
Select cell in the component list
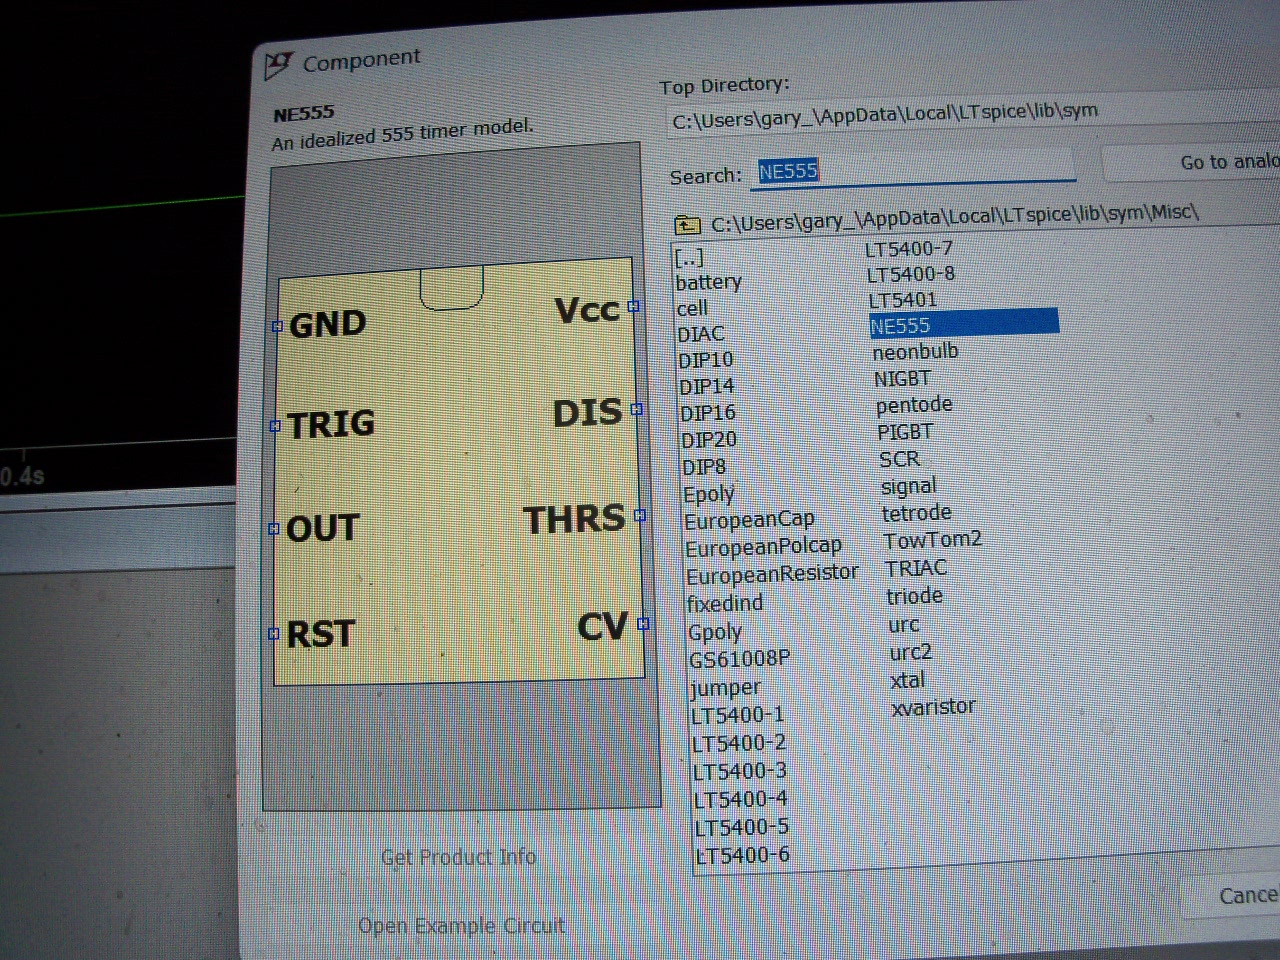coord(692,308)
